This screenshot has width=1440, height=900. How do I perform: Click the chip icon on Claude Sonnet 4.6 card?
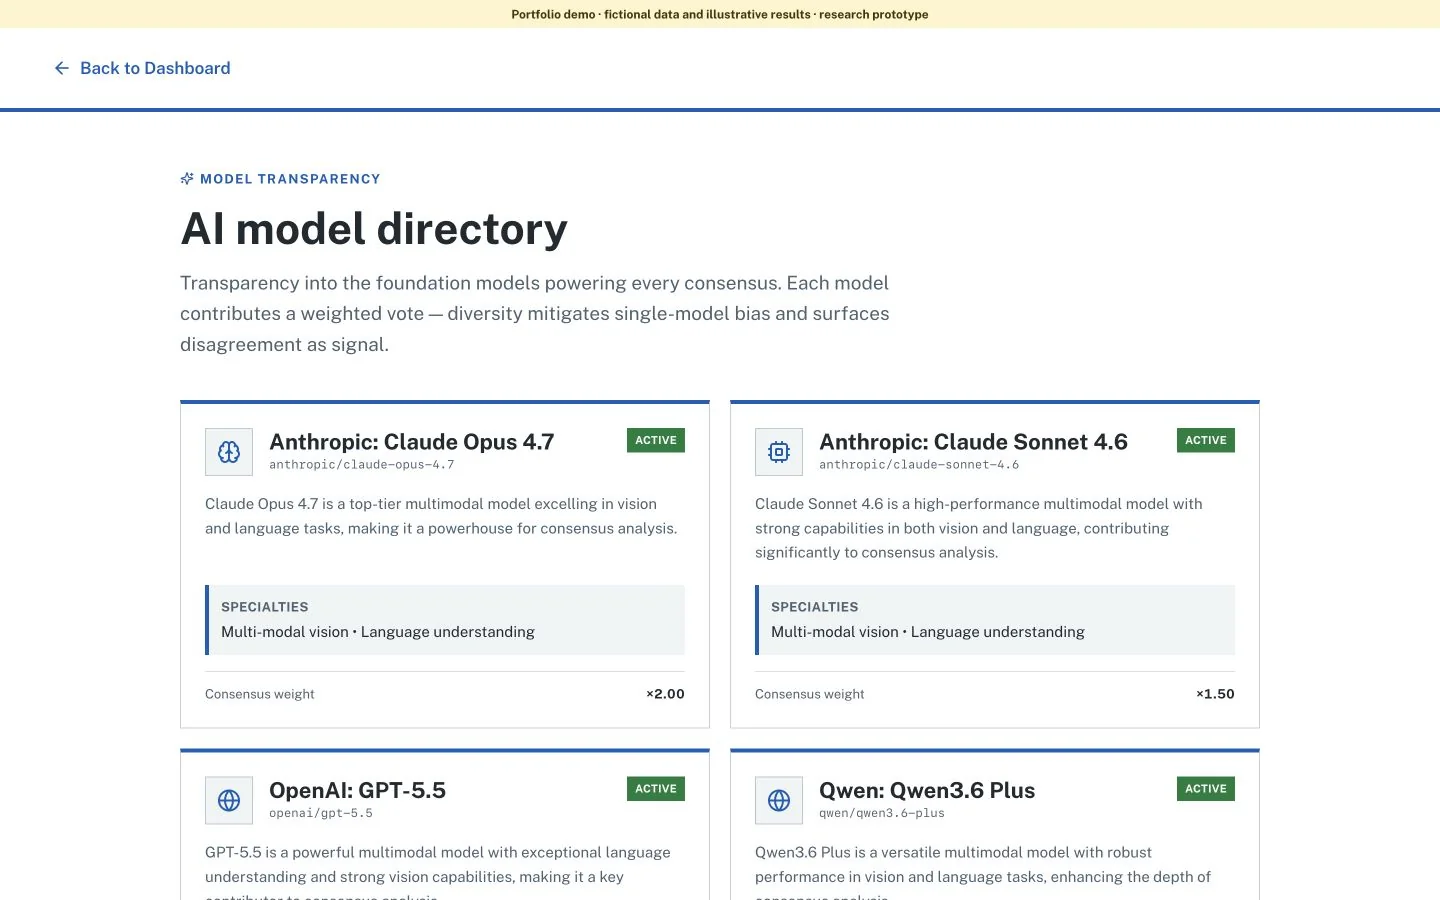(779, 452)
